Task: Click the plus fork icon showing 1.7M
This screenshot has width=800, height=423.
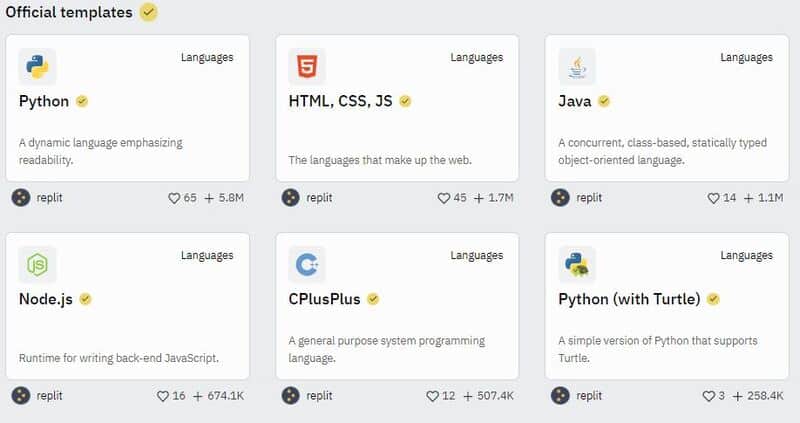Action: 479,198
